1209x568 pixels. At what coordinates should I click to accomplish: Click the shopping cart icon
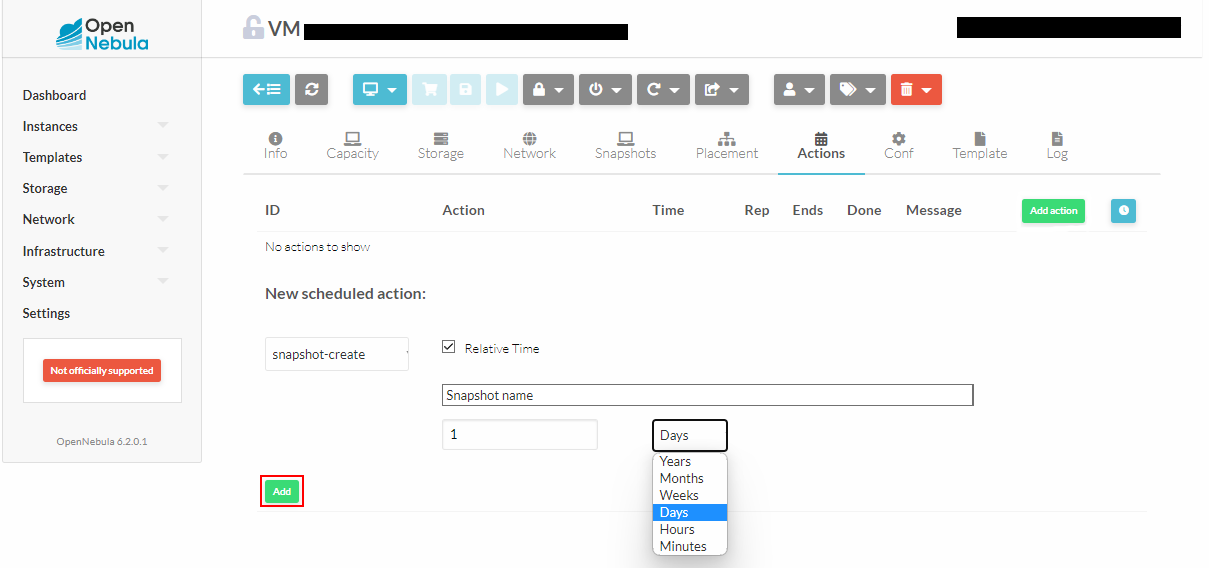tap(430, 89)
